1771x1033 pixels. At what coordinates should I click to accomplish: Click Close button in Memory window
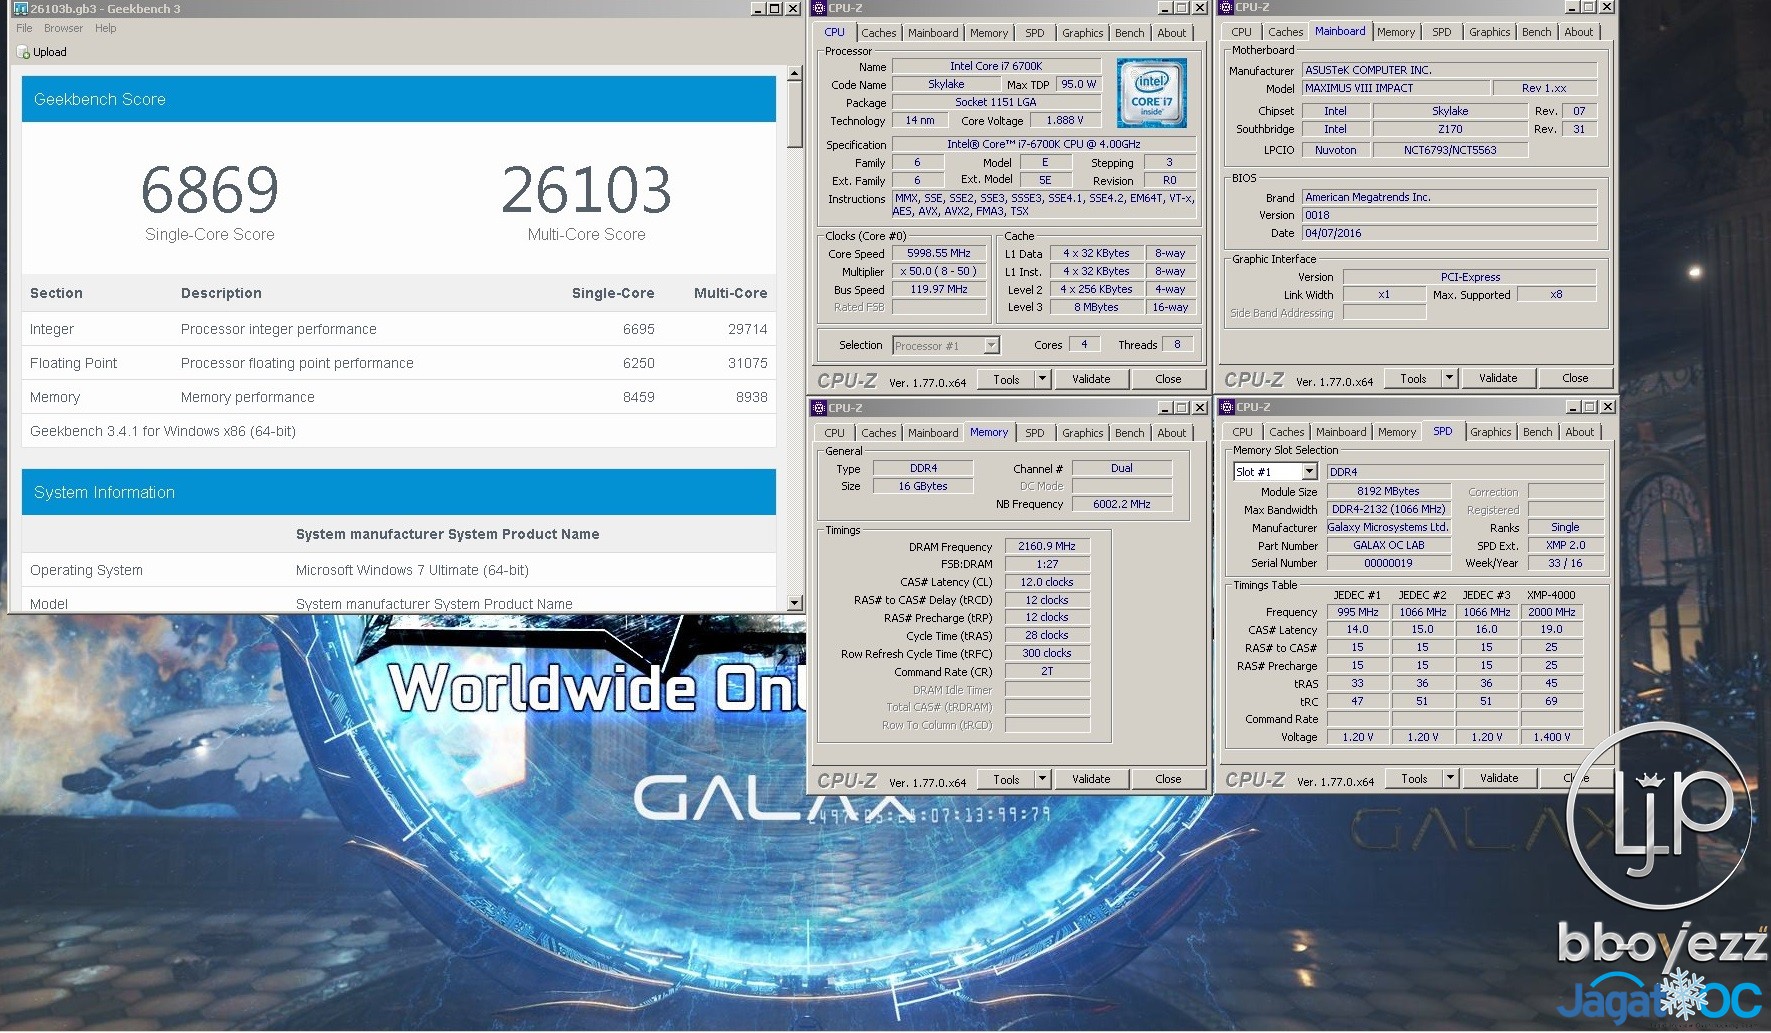coord(1168,779)
